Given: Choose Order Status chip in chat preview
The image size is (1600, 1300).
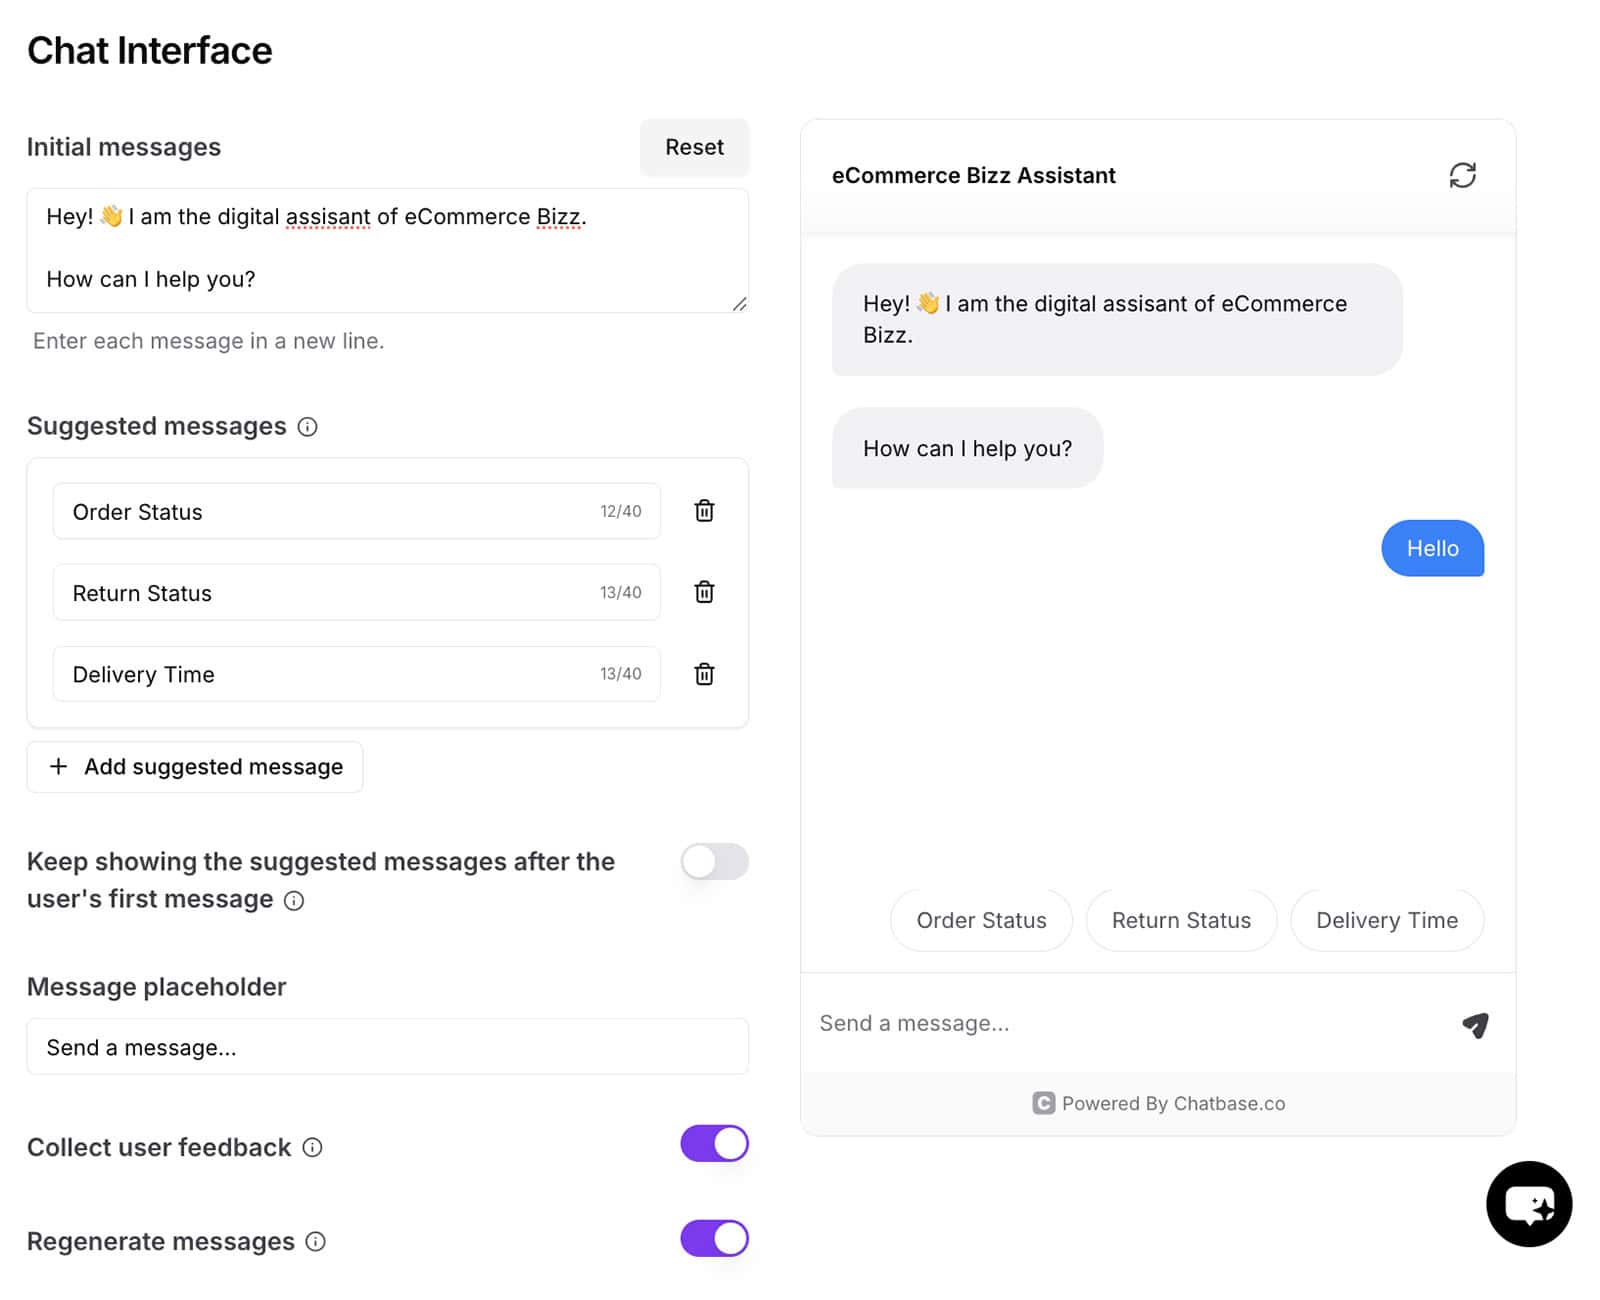Looking at the screenshot, I should click(x=981, y=920).
